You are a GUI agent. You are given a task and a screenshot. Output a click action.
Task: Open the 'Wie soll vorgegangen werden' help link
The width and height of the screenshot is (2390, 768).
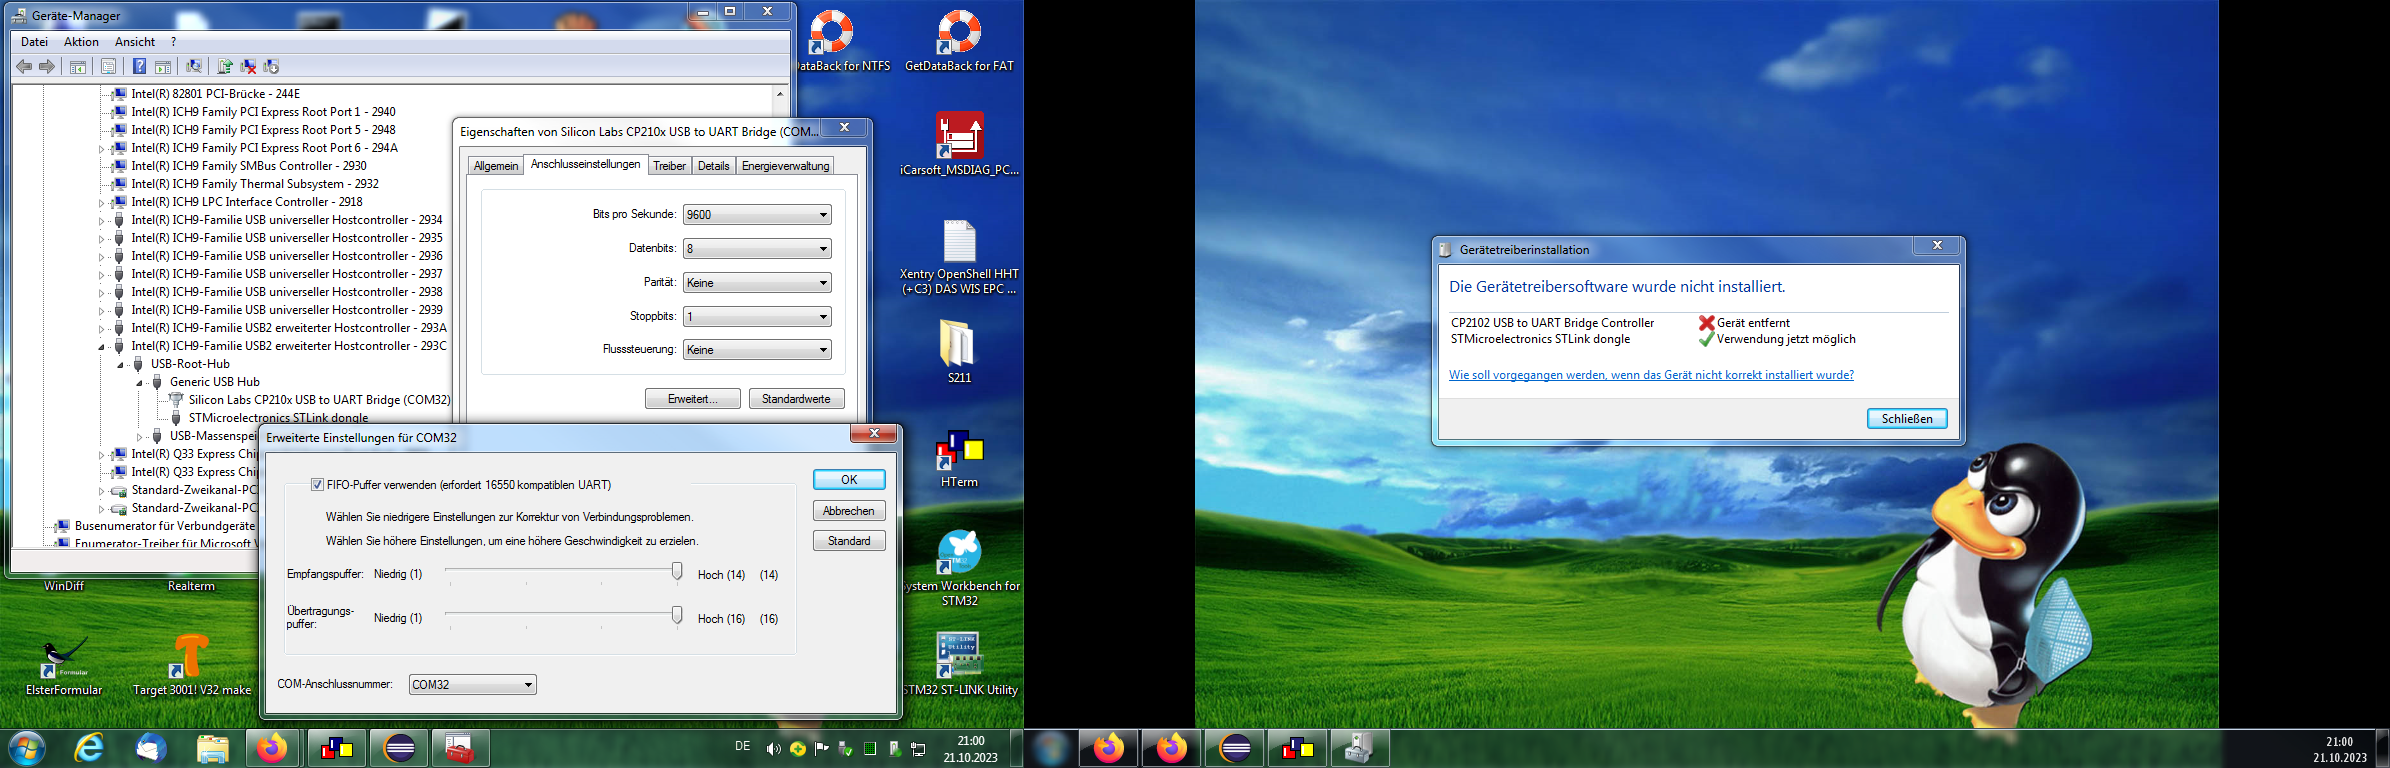1651,375
